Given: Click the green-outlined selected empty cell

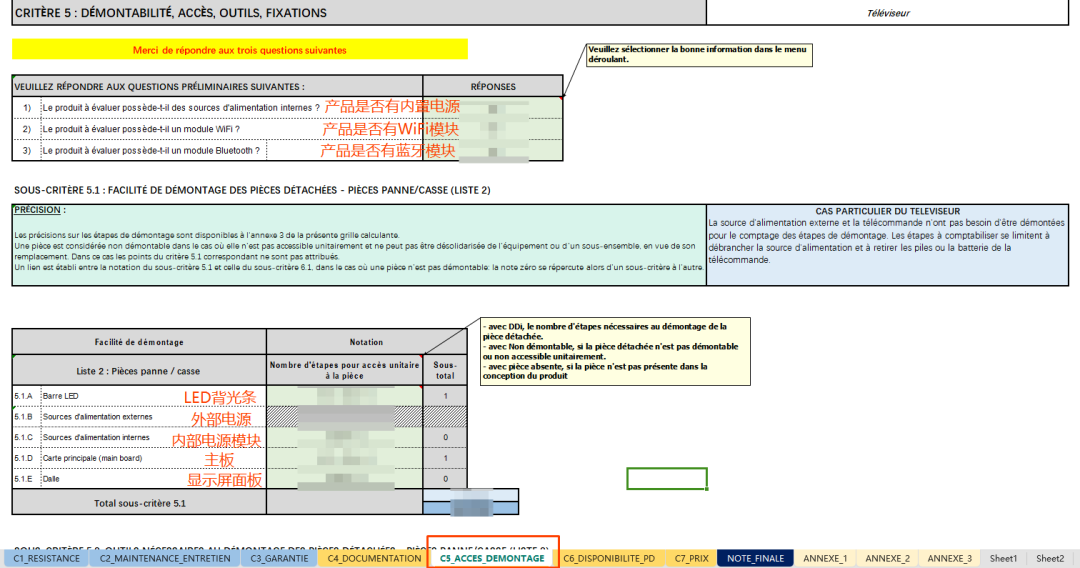Looking at the screenshot, I should (x=667, y=478).
